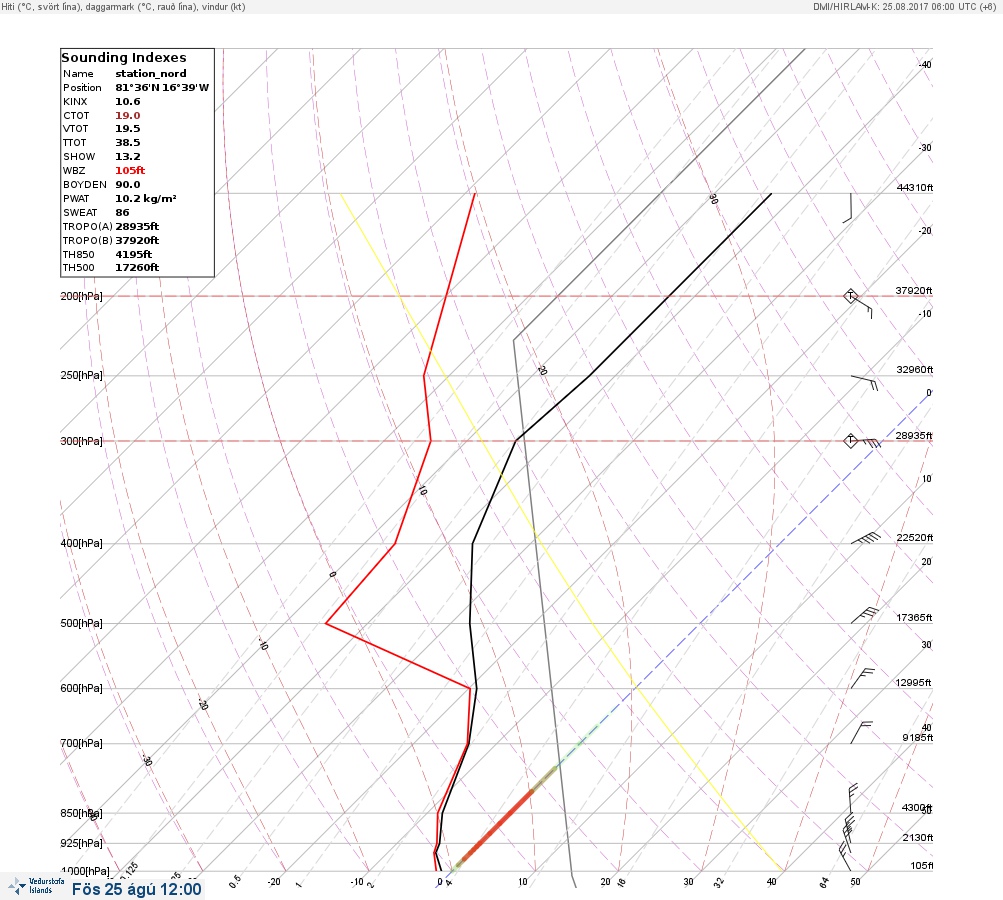Screen dimensions: 1003x900
Task: Select TTOT value 38.5
Action: (128, 143)
